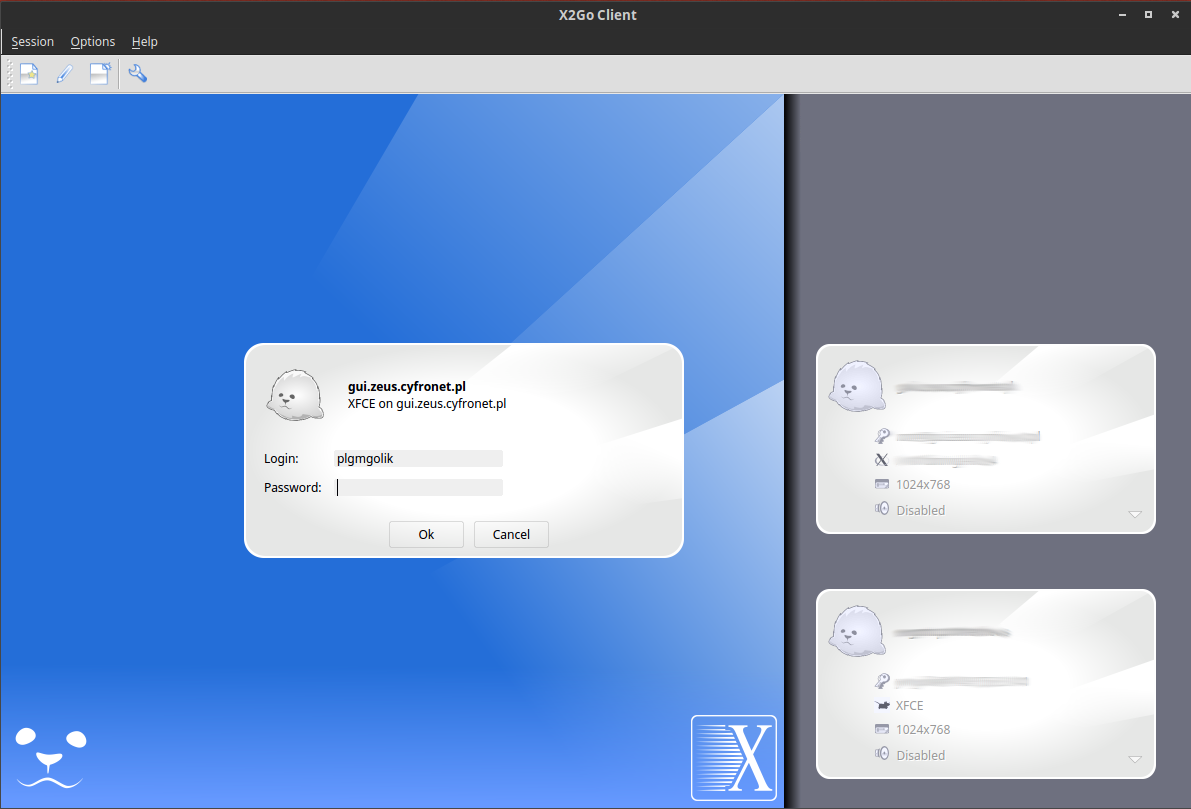Image resolution: width=1191 pixels, height=809 pixels.
Task: Cancel the login dialog
Action: pyautogui.click(x=511, y=534)
